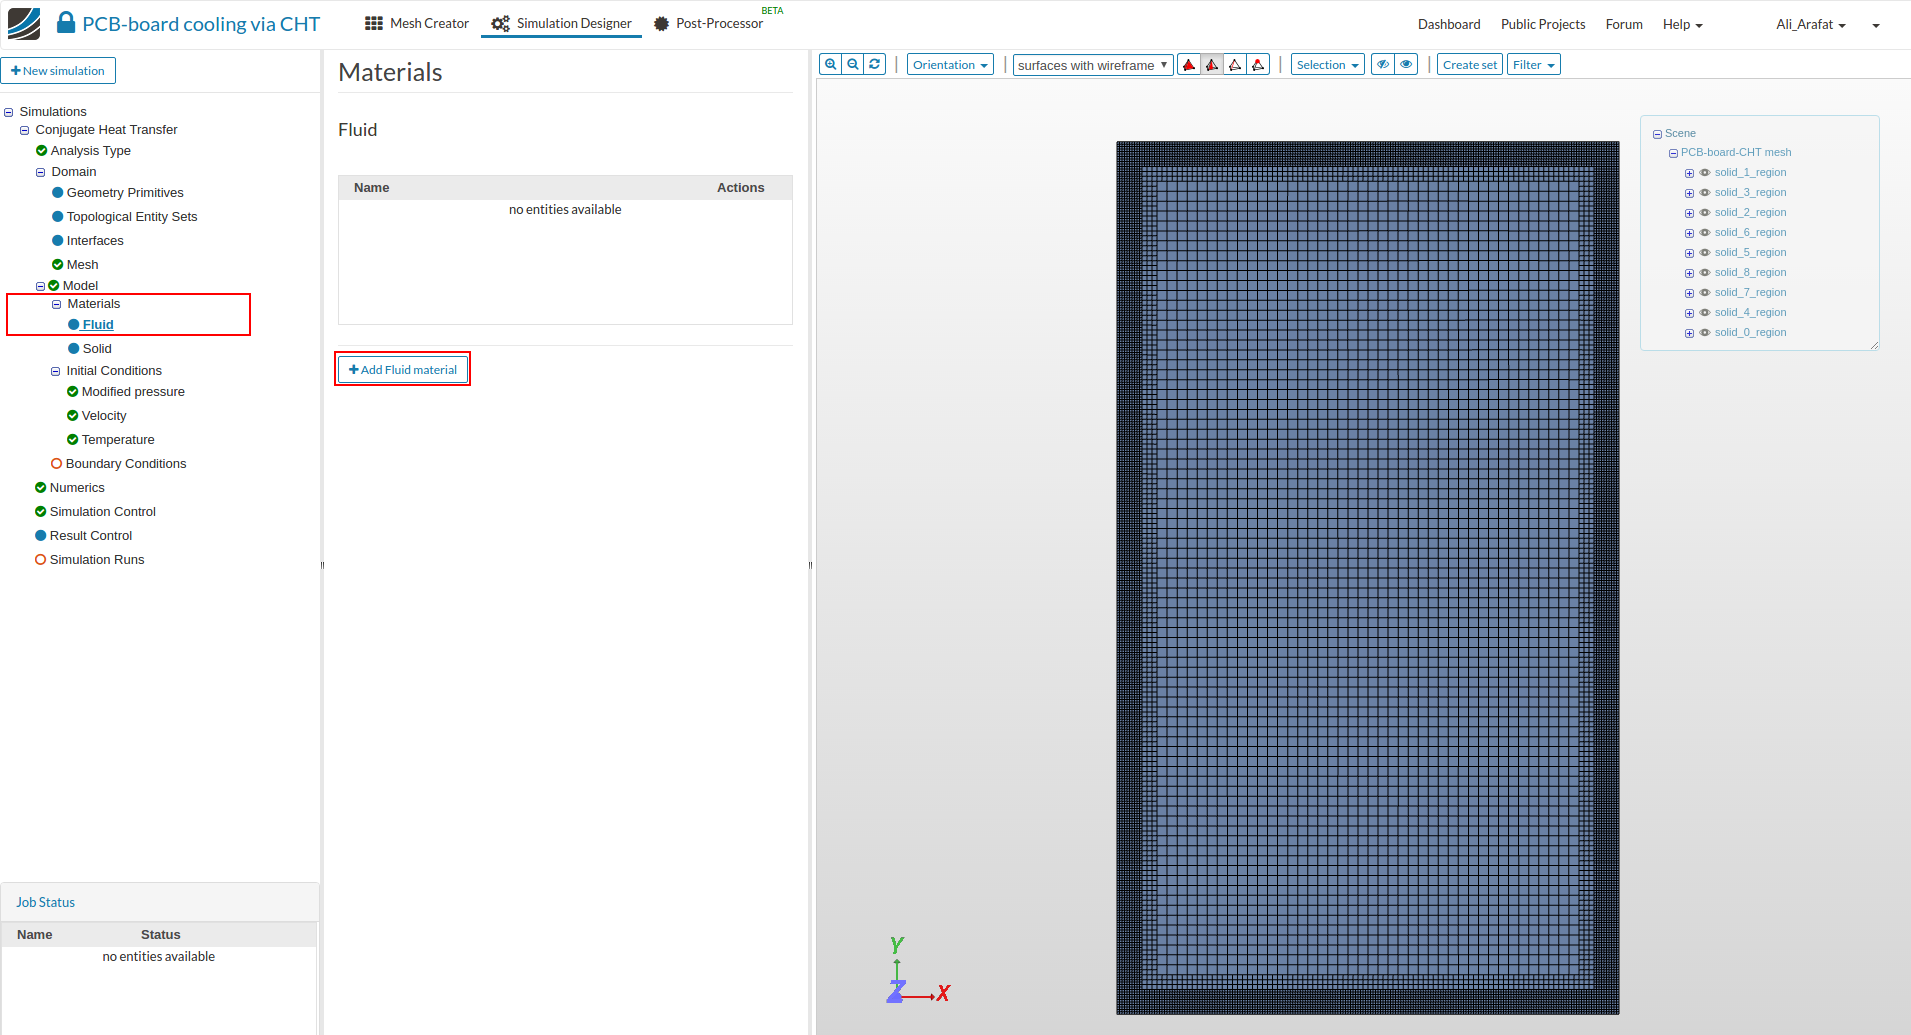Image resolution: width=1911 pixels, height=1035 pixels.
Task: Select Simulation Control in the tree
Action: click(x=103, y=512)
